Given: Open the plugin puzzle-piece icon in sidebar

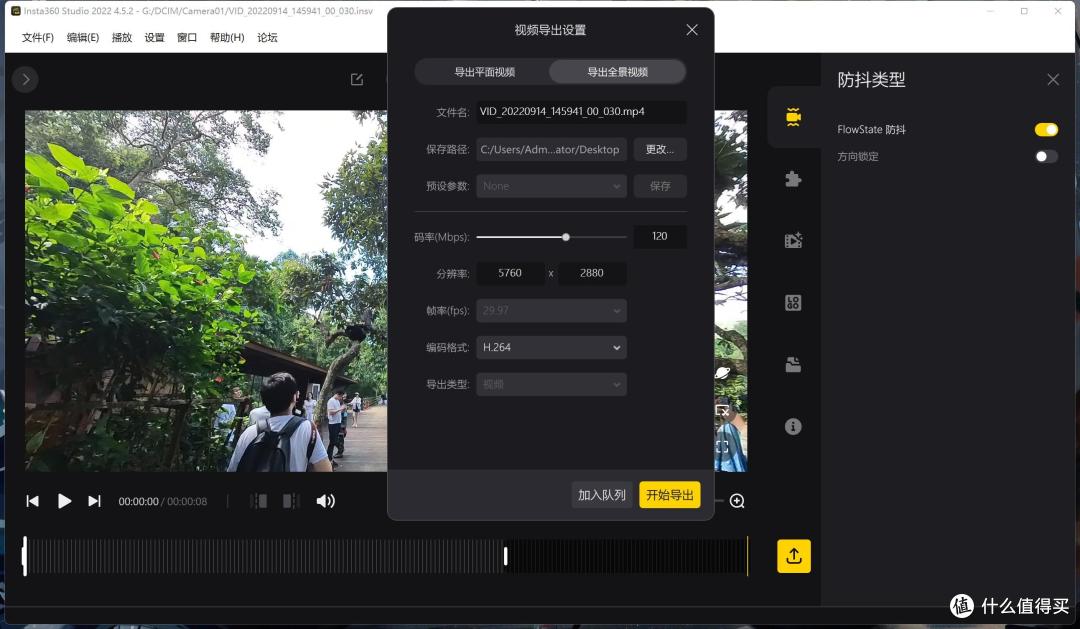Looking at the screenshot, I should pos(793,179).
